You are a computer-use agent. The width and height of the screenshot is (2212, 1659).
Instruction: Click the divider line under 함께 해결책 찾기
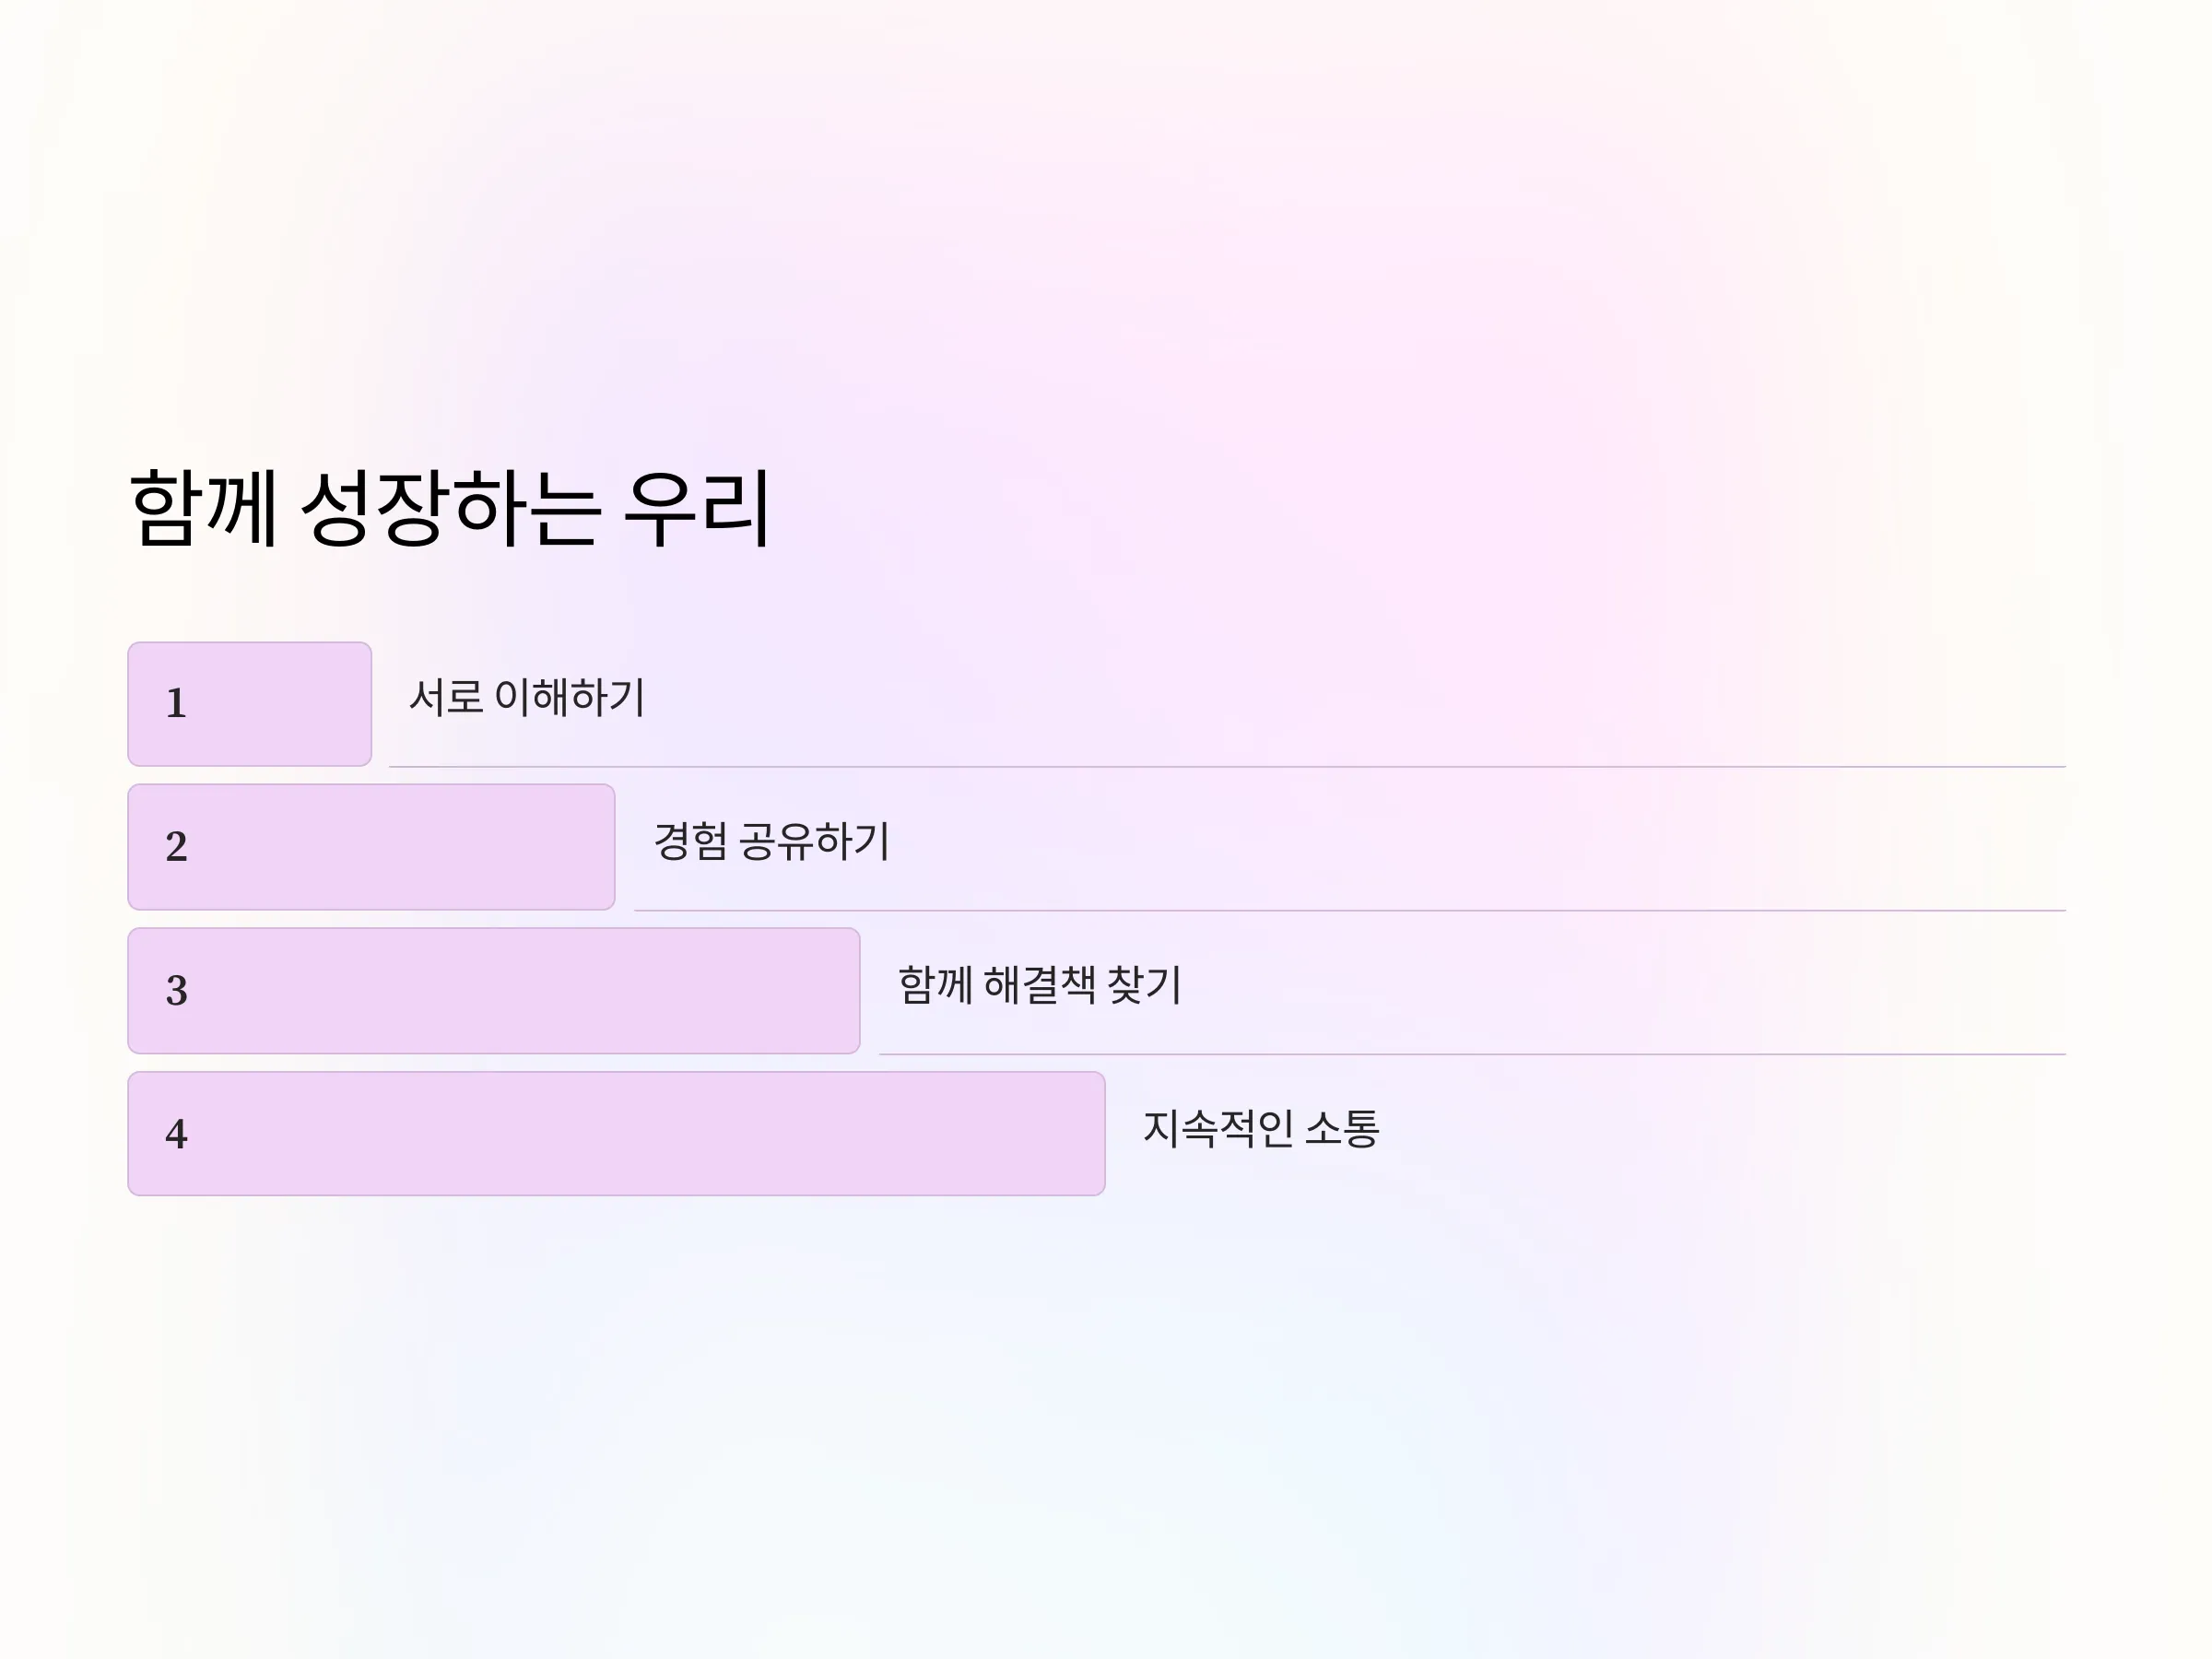click(x=1472, y=1054)
